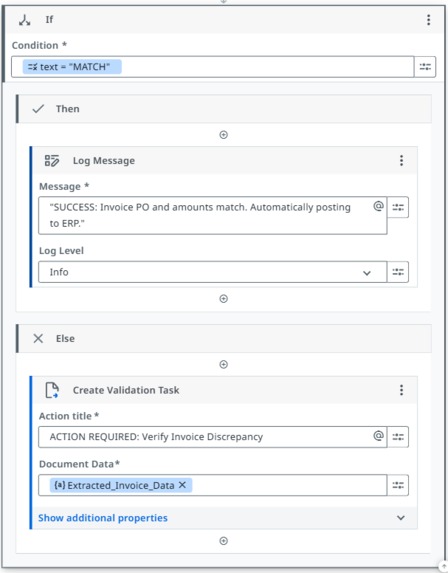The image size is (448, 573).
Task: Open Log Level field options button
Action: coord(398,272)
